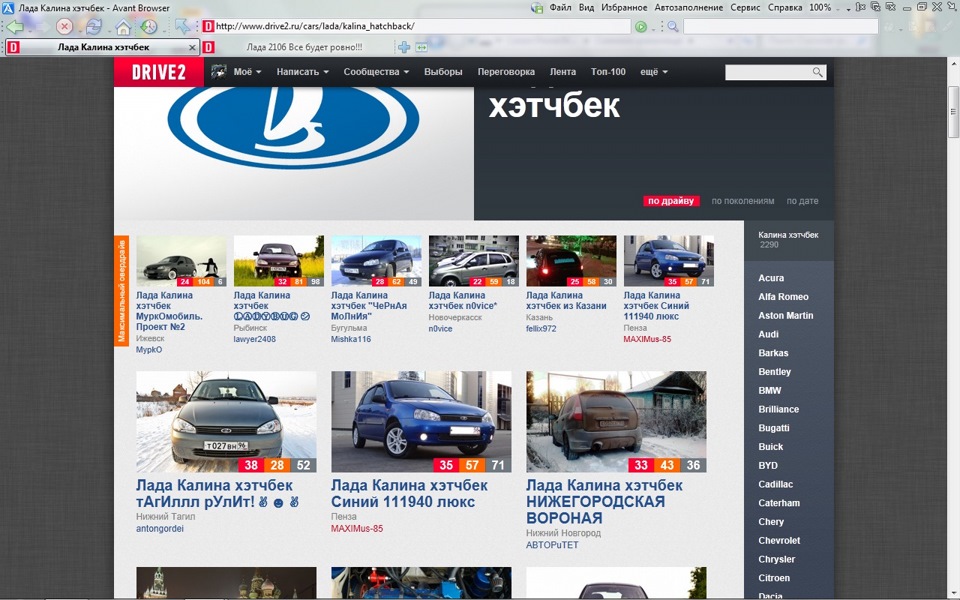
Task: Click the user avatar in DRIVE2 navbar
Action: (219, 72)
